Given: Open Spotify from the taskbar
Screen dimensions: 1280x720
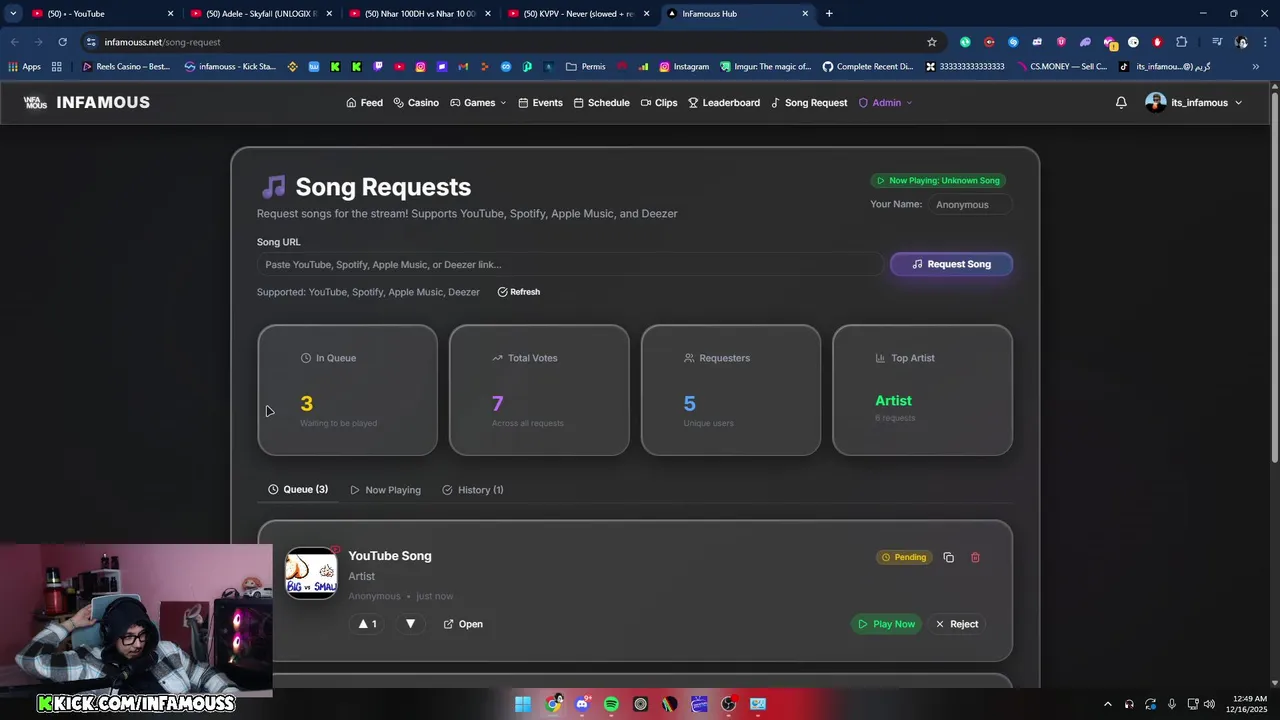Looking at the screenshot, I should pos(611,704).
